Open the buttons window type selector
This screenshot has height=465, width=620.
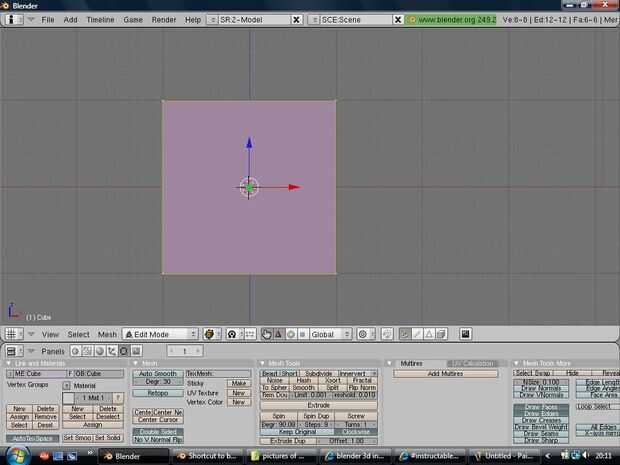click(14, 351)
